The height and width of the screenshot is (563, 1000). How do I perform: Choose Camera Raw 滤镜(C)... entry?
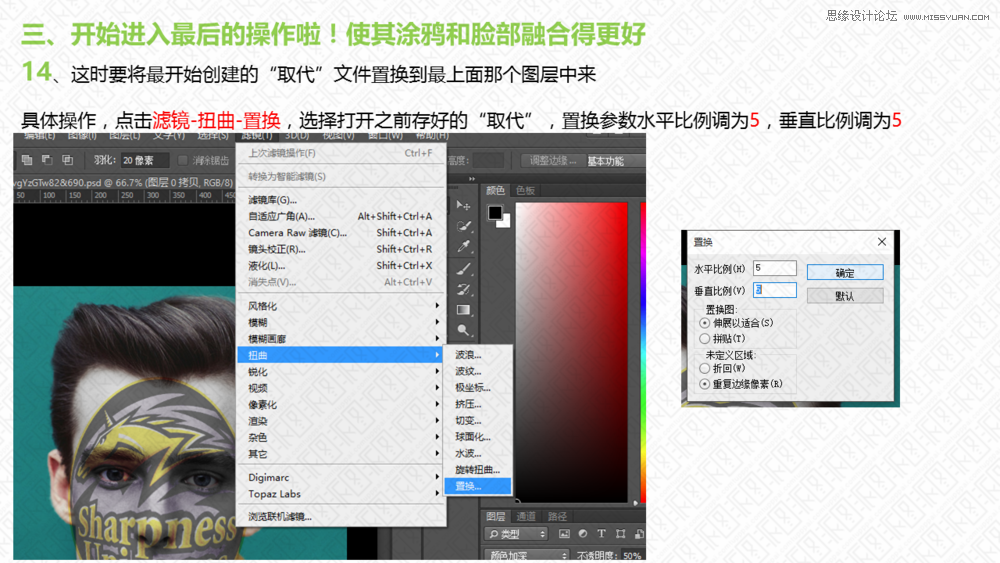coord(341,233)
